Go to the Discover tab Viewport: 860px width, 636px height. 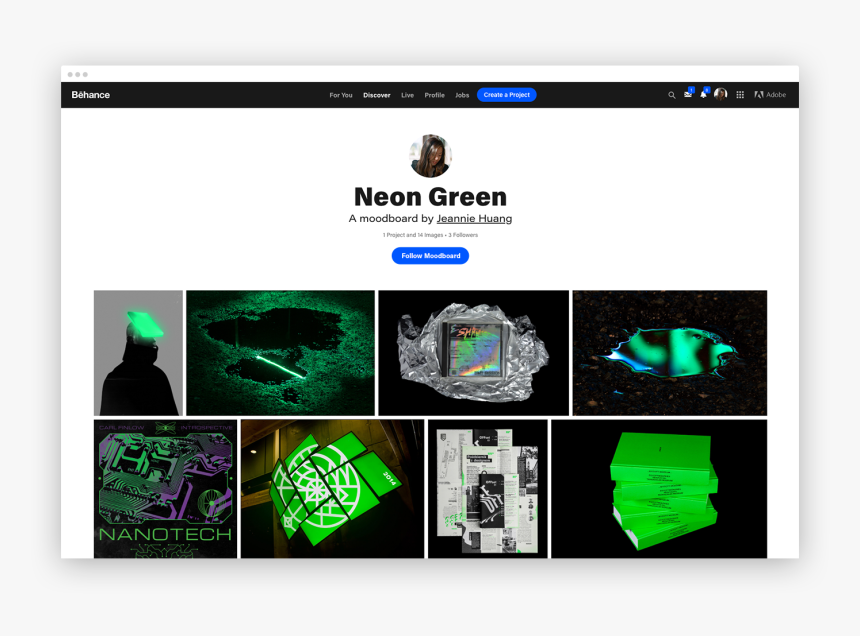(377, 95)
